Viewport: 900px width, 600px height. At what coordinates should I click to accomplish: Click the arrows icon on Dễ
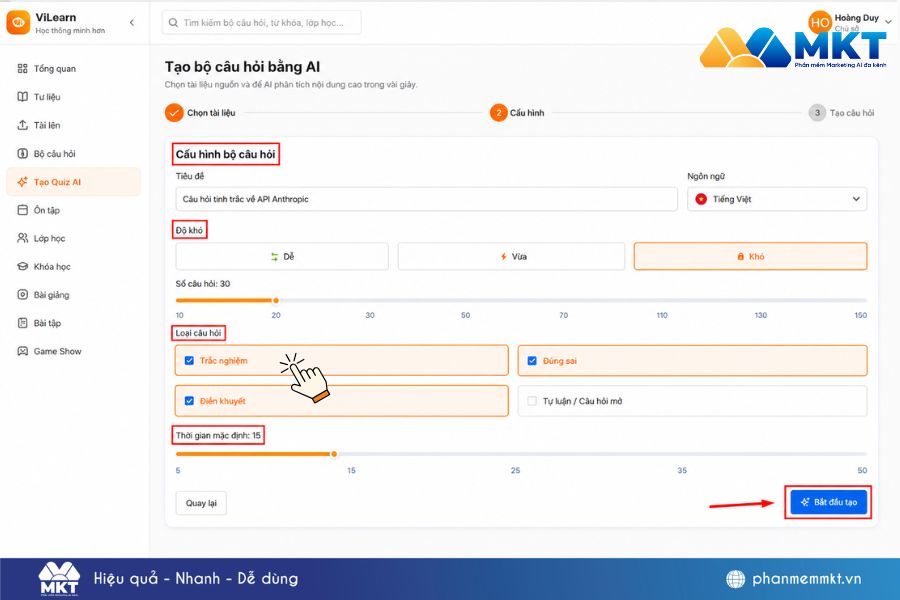274,257
